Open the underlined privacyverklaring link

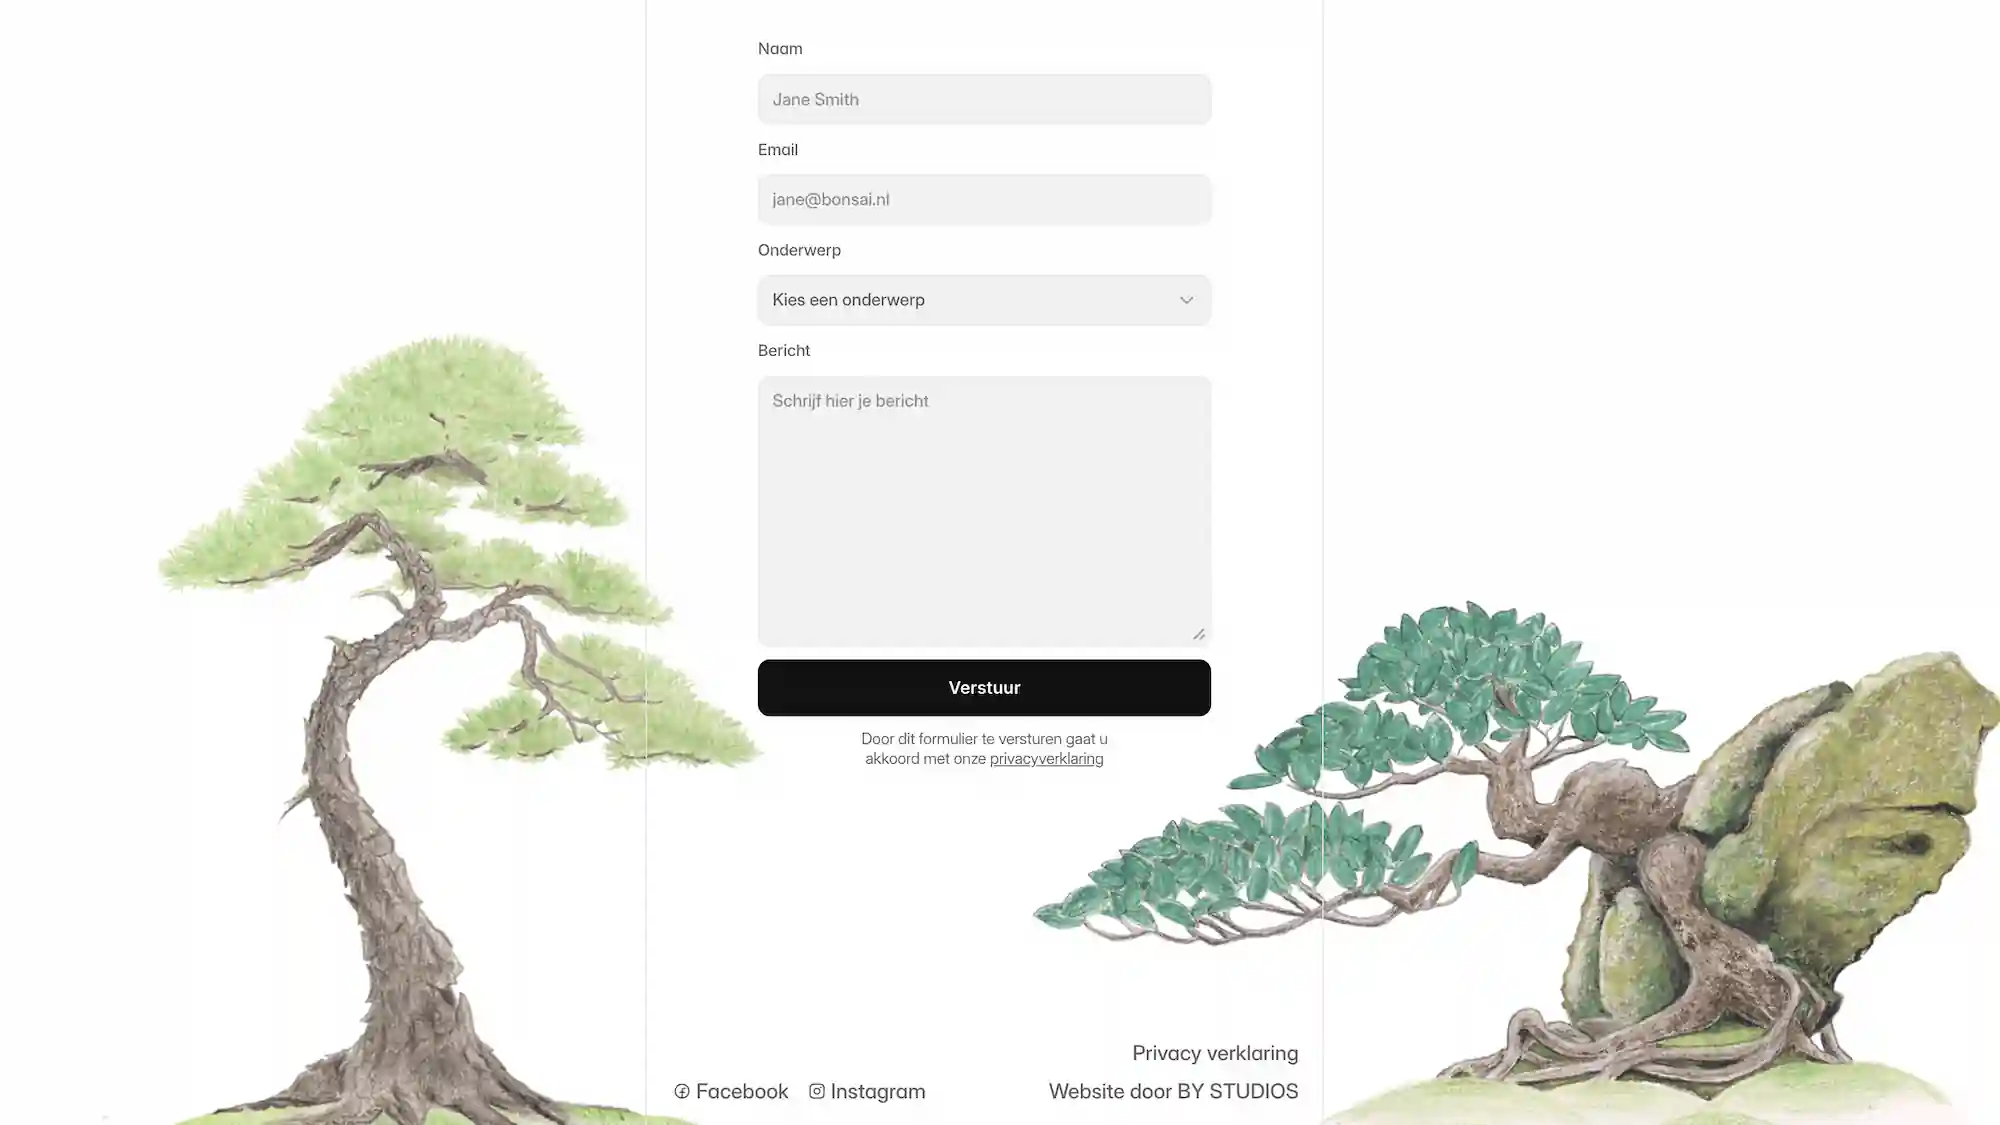[1046, 759]
